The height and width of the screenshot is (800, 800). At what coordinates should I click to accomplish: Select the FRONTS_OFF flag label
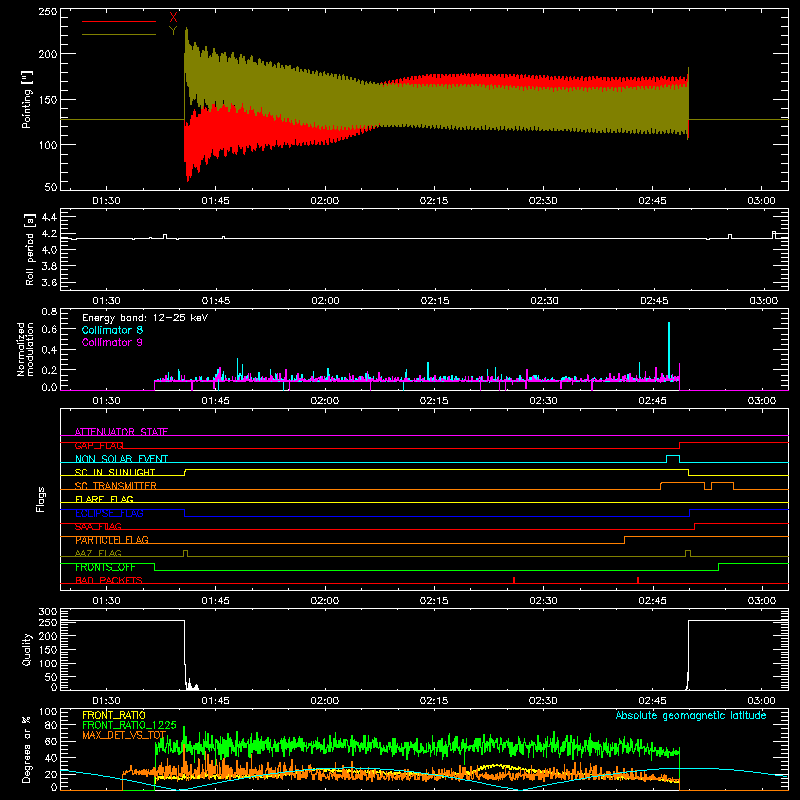point(105,567)
